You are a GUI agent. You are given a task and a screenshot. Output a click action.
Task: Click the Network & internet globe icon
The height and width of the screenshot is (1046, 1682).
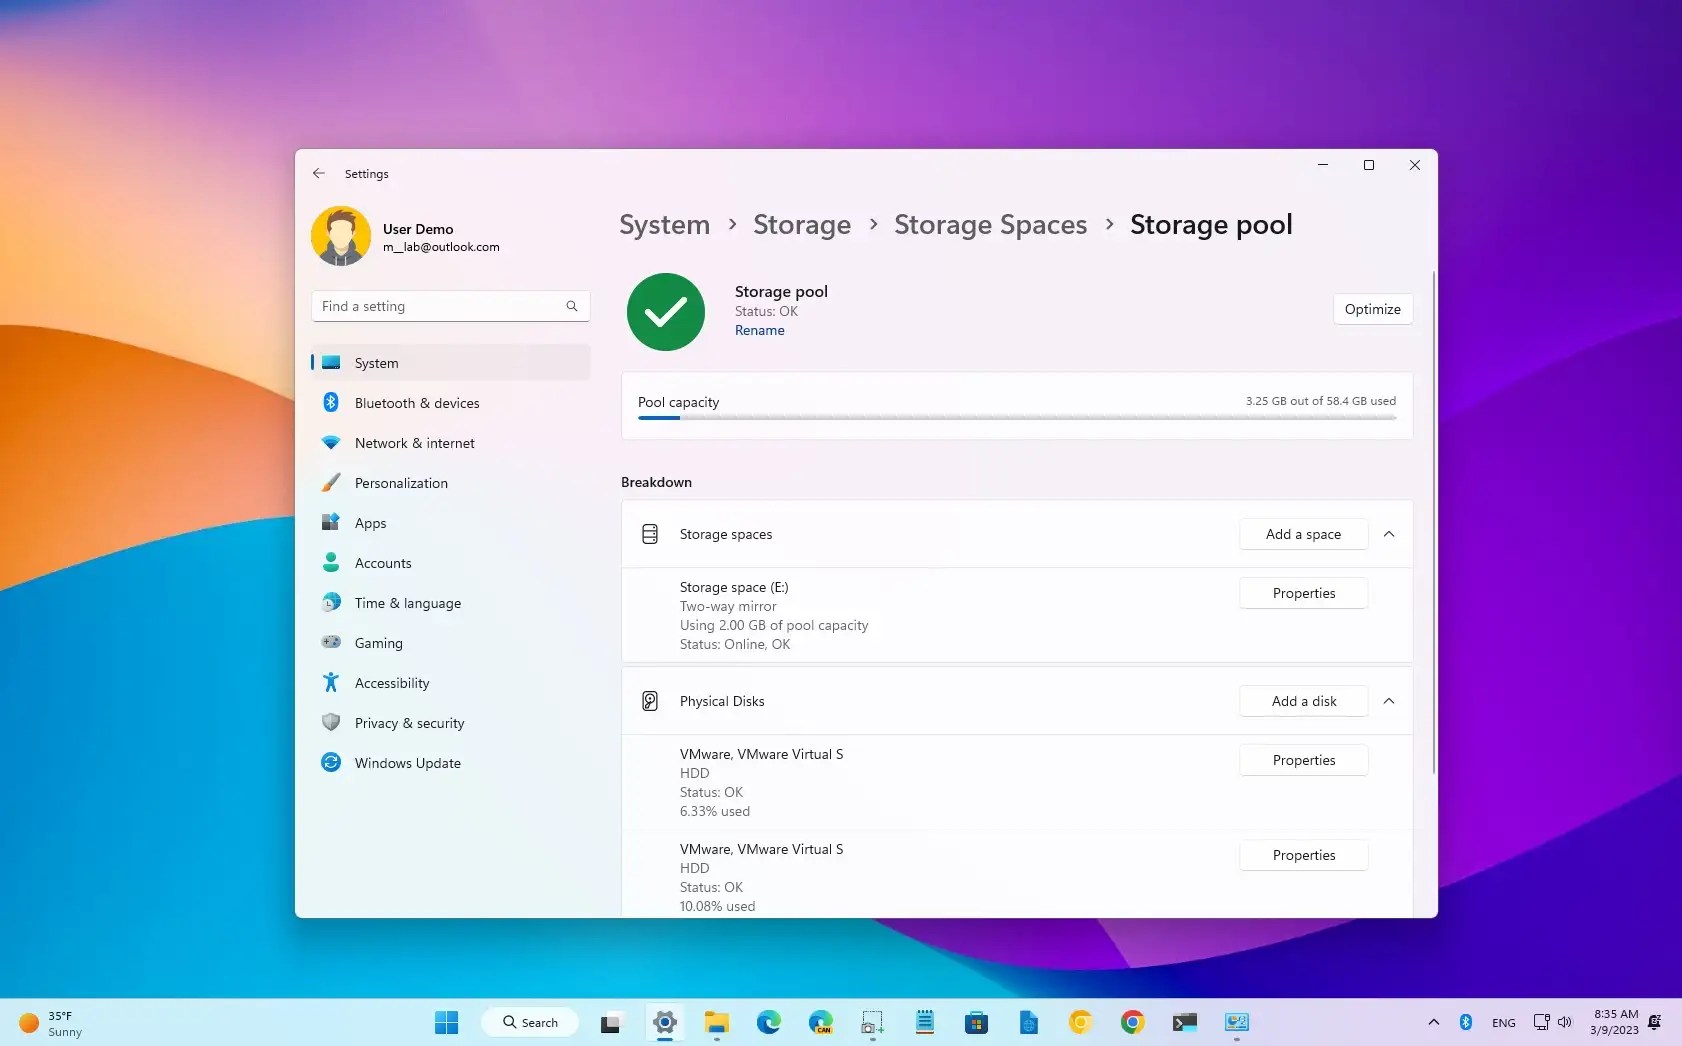(x=331, y=442)
